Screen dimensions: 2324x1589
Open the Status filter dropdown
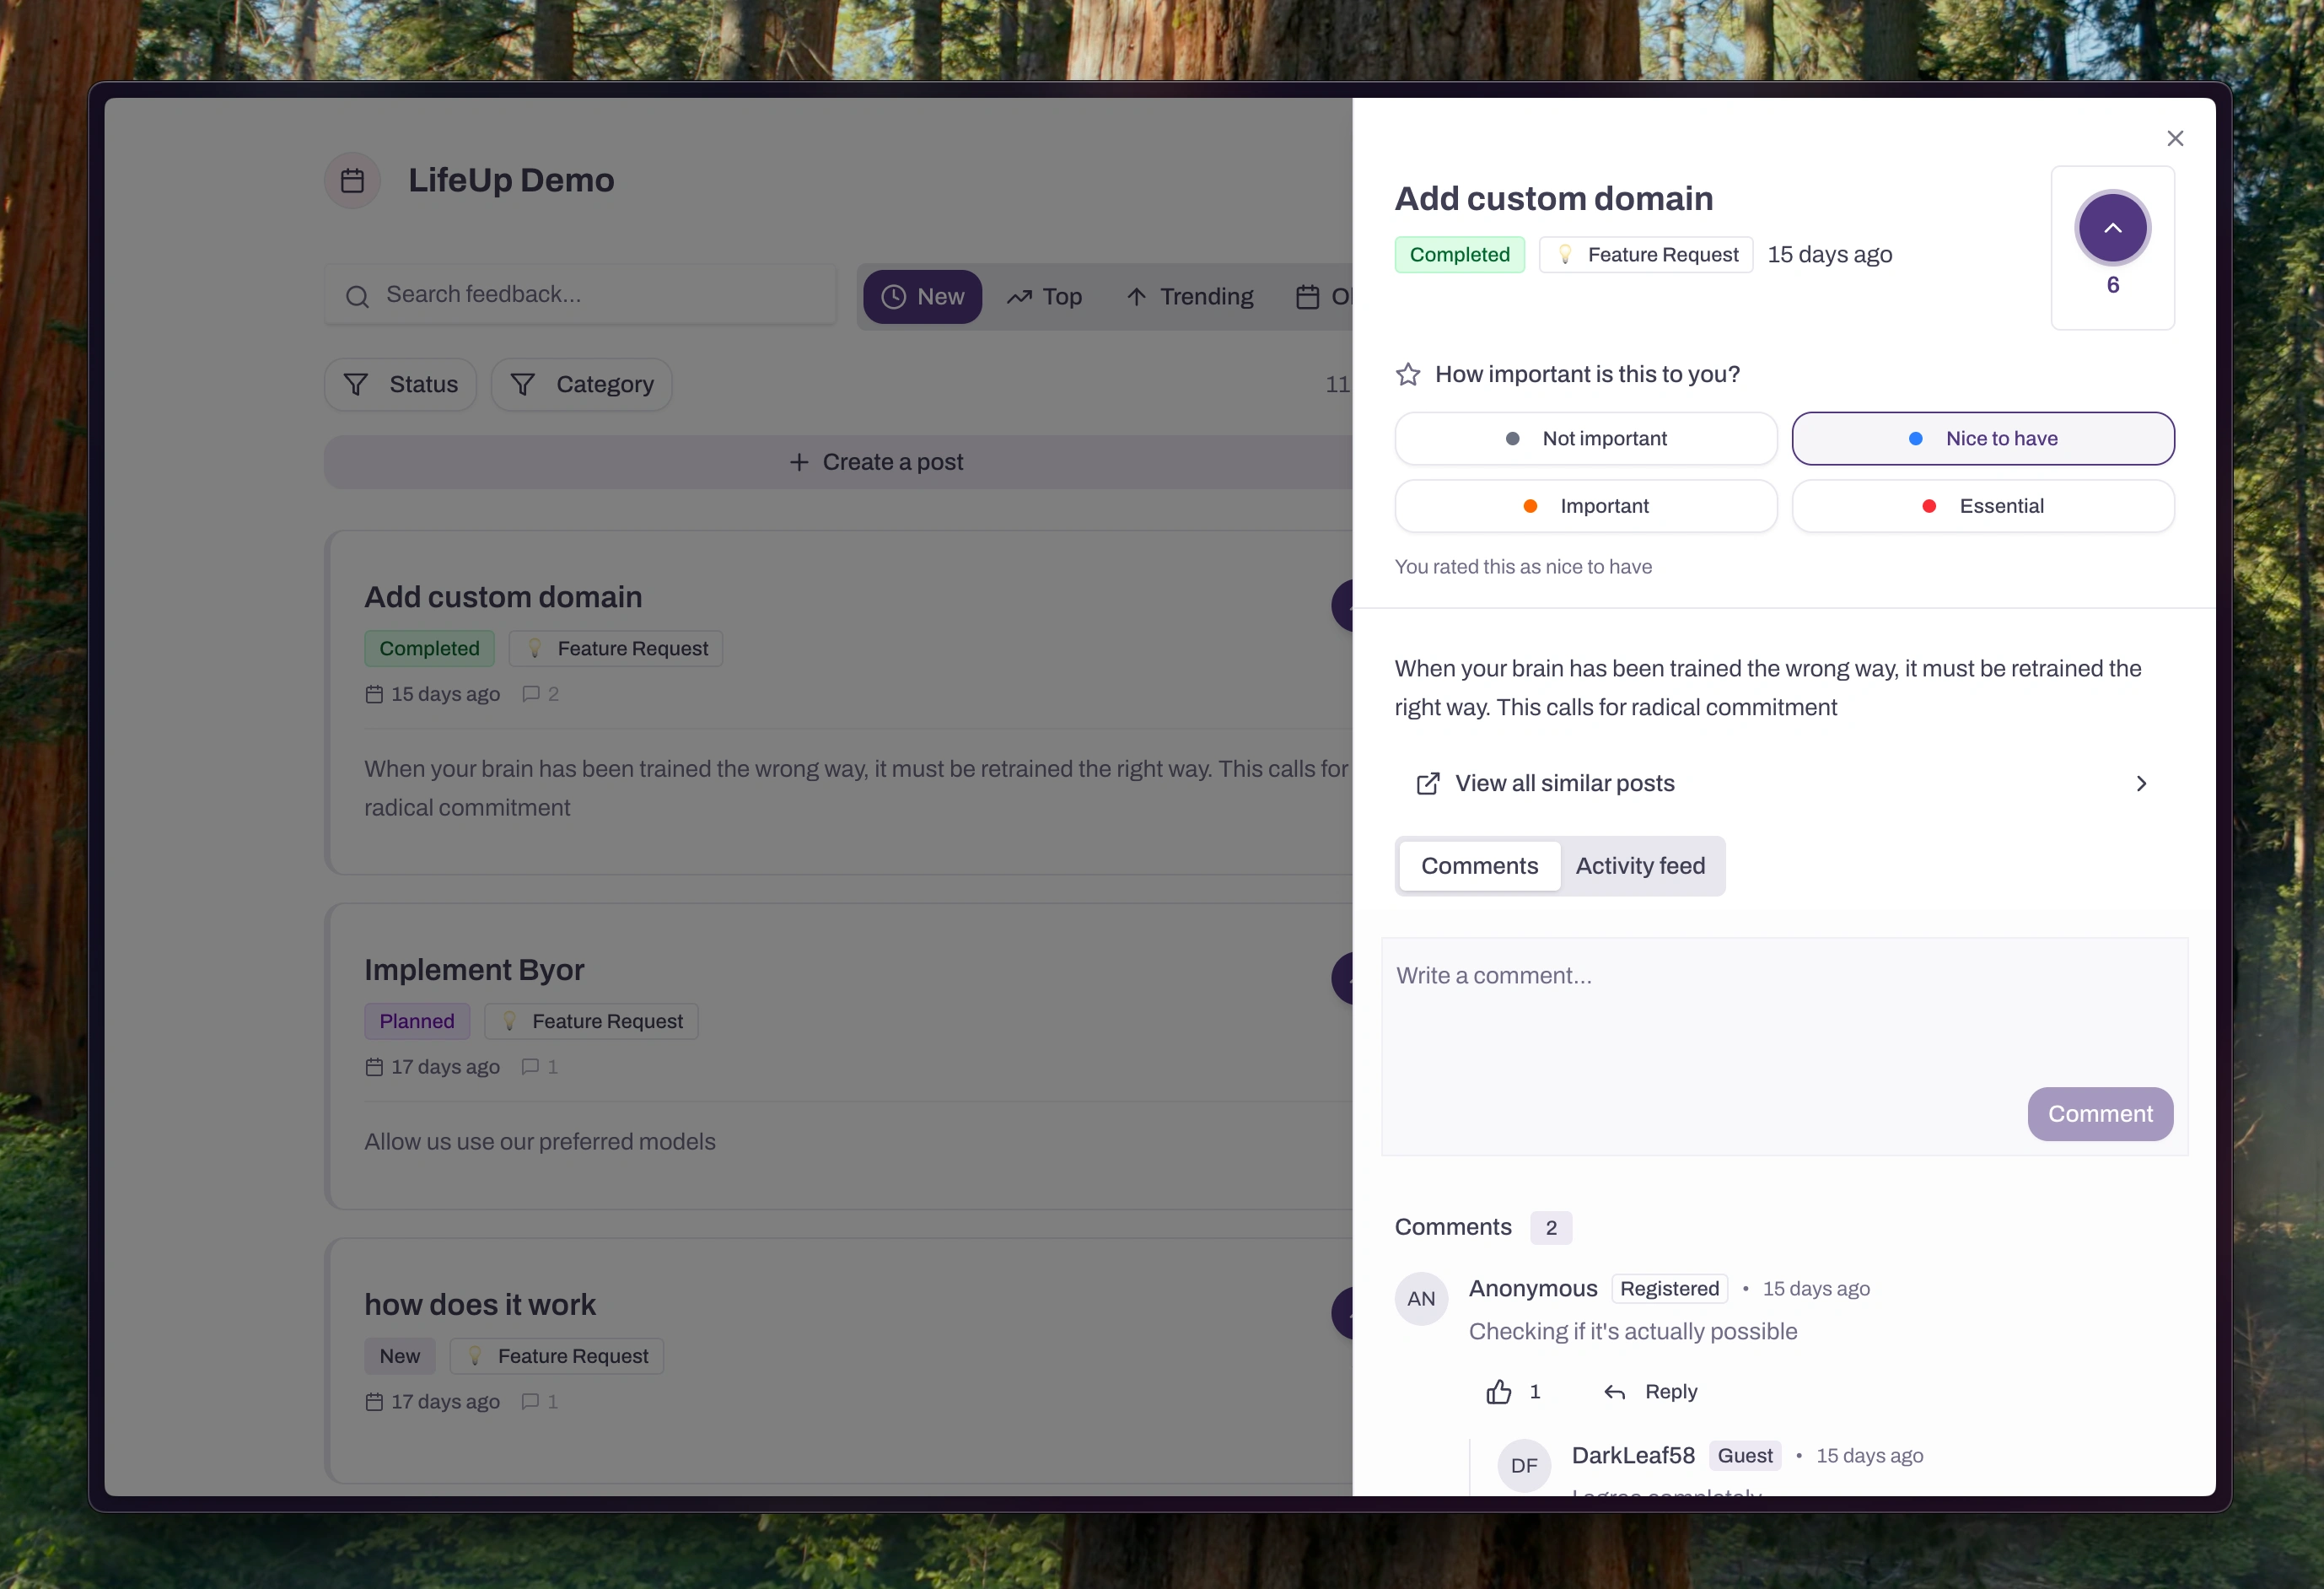[399, 384]
